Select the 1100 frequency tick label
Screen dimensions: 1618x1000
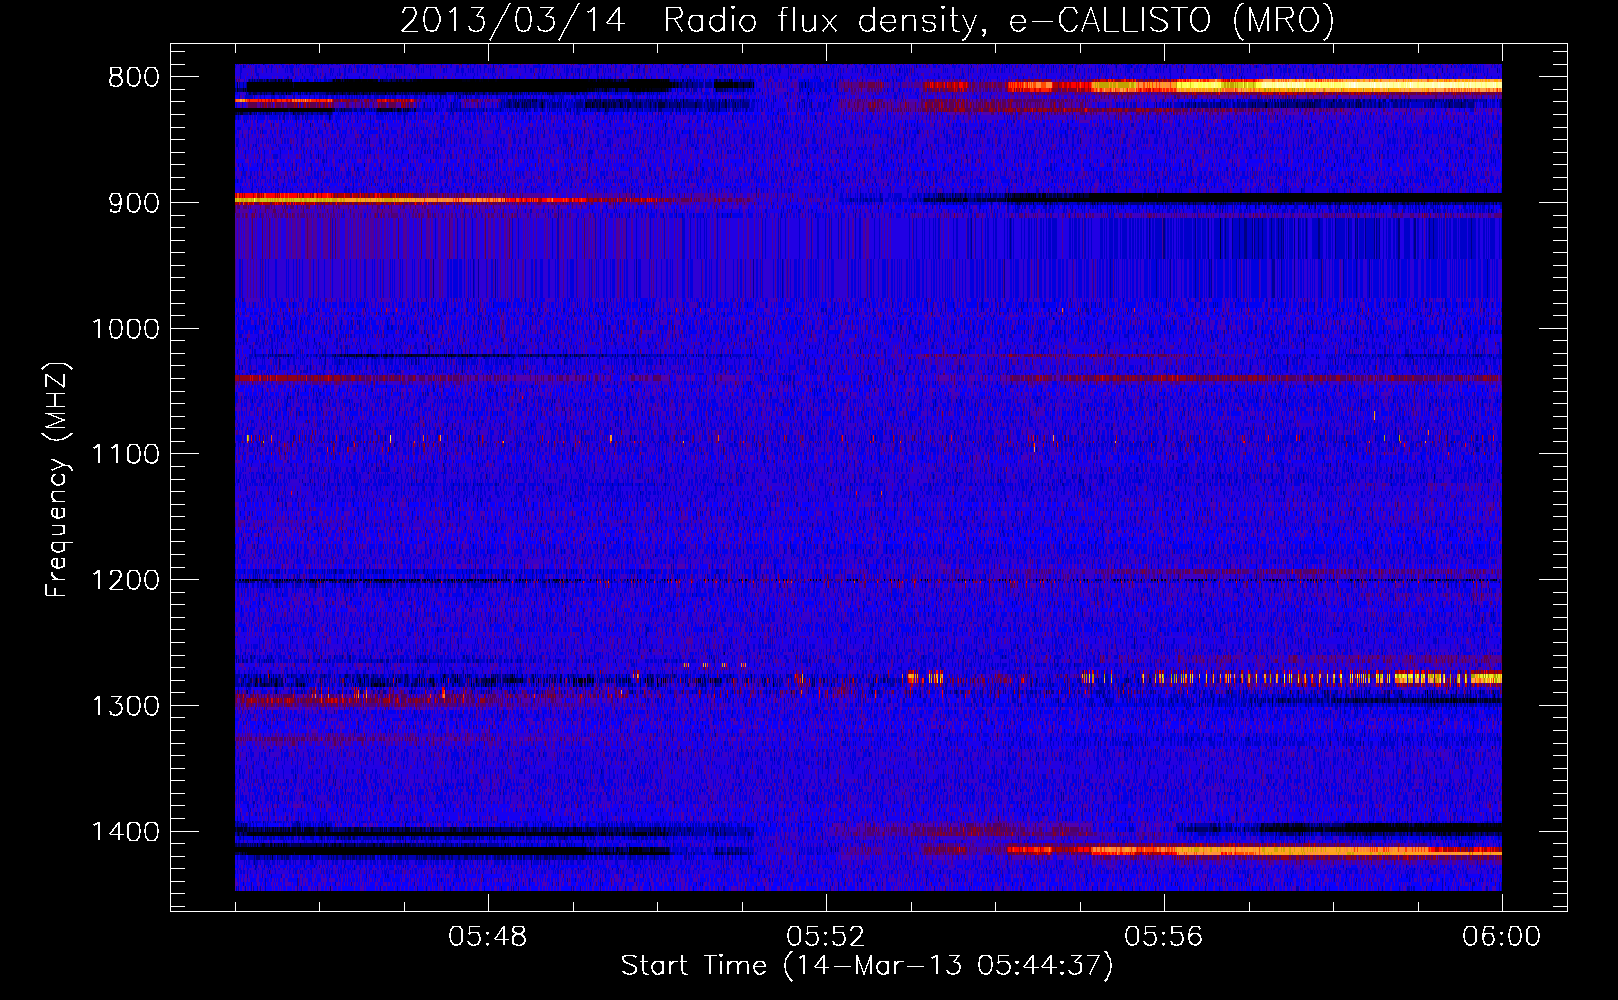(126, 454)
